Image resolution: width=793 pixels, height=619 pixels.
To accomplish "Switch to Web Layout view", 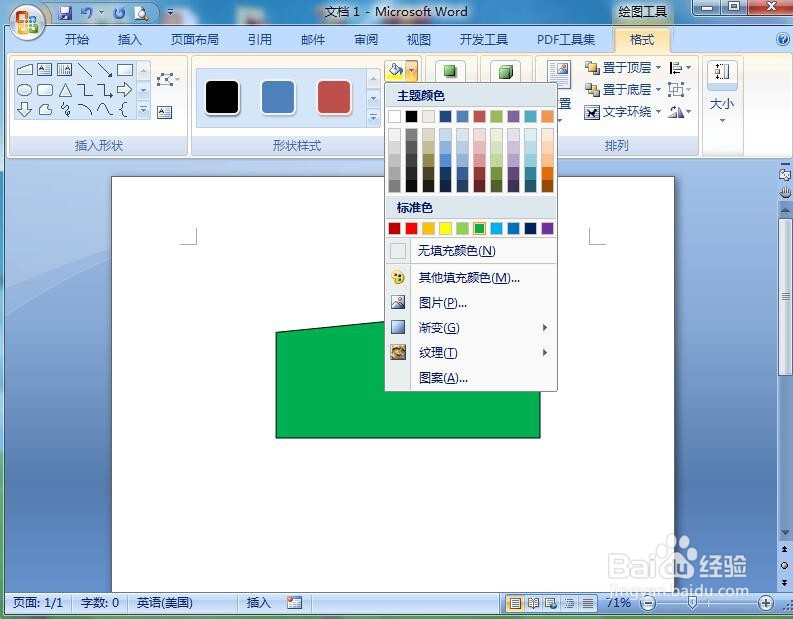I will coord(551,603).
